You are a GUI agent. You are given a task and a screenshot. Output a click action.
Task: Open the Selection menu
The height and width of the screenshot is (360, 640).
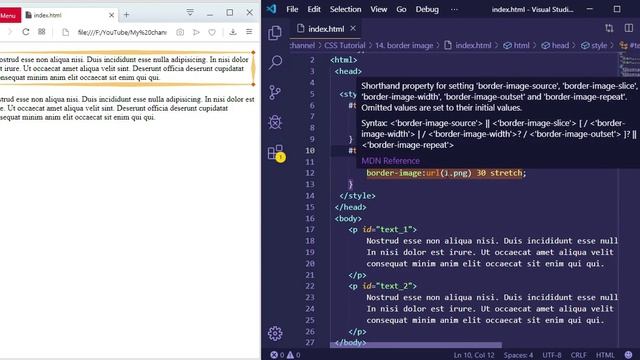tap(345, 9)
